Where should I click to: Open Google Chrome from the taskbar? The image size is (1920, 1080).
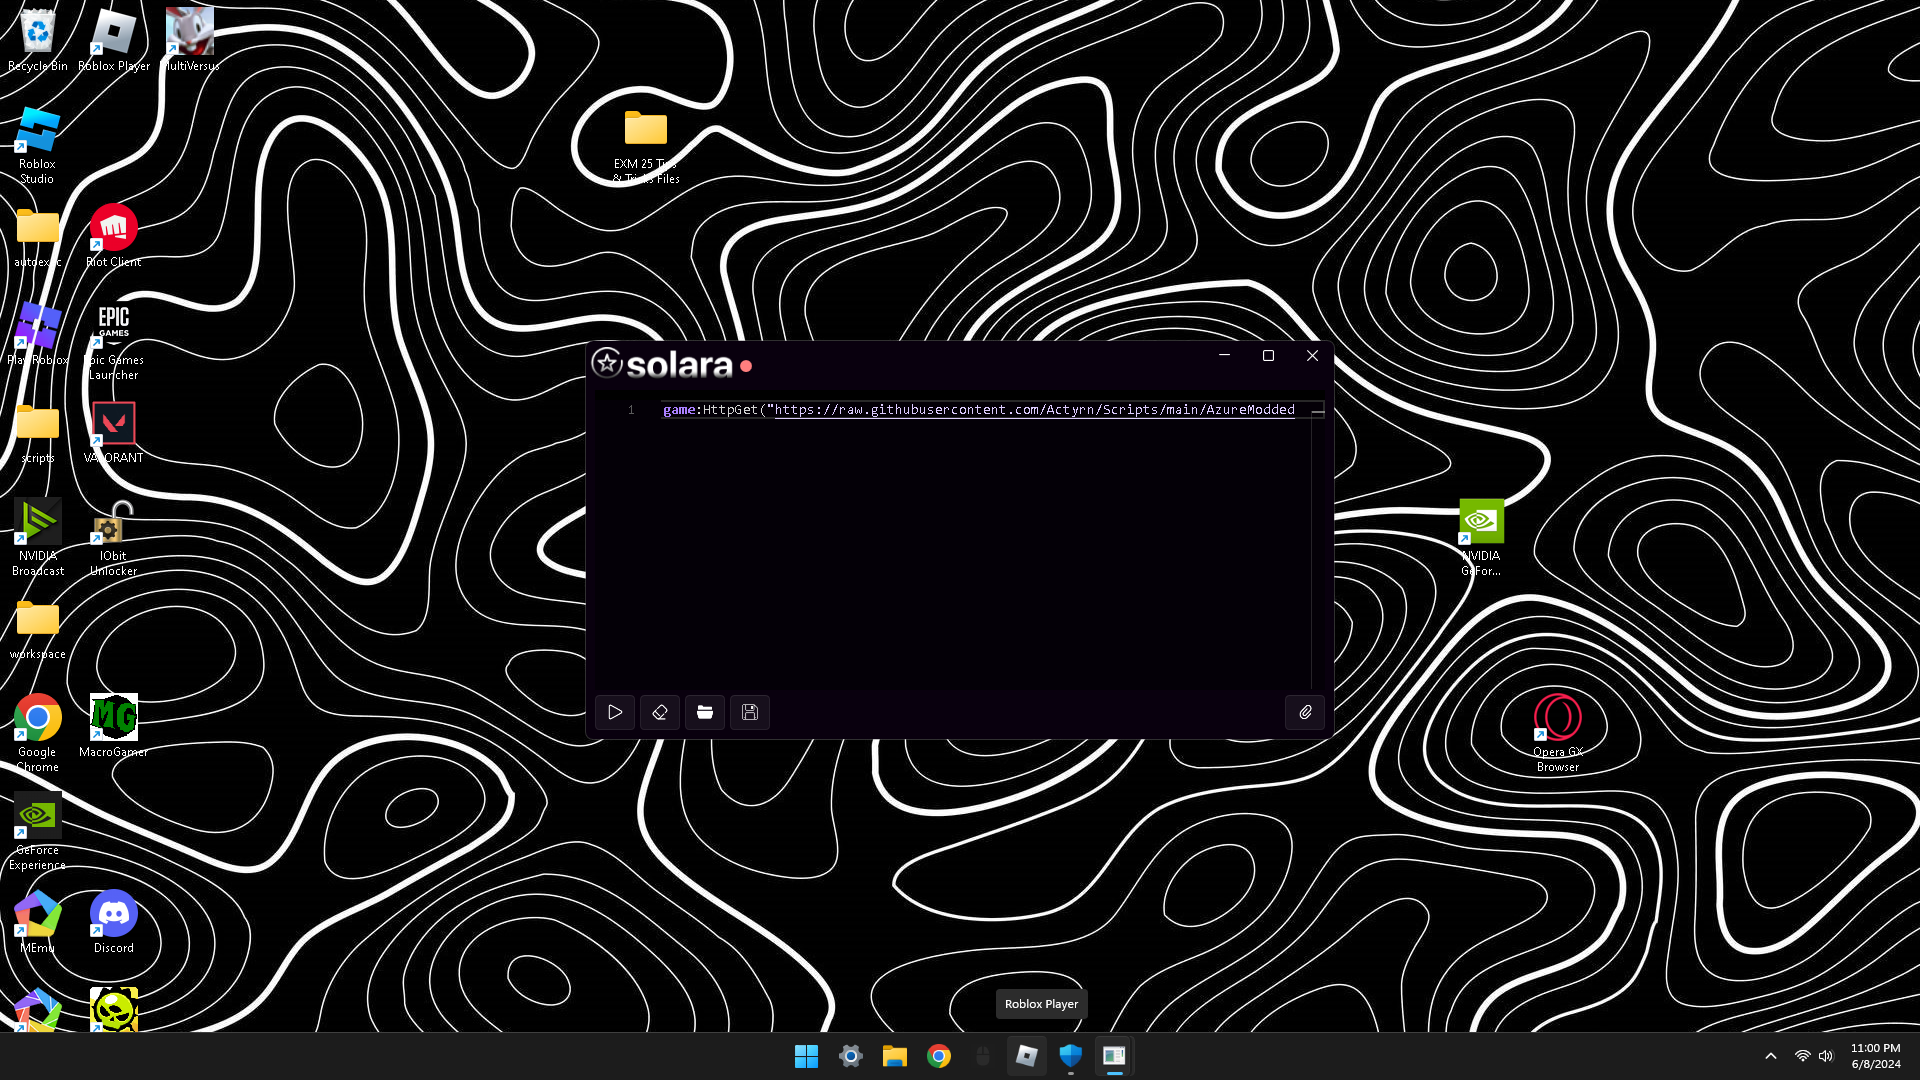click(x=939, y=1056)
